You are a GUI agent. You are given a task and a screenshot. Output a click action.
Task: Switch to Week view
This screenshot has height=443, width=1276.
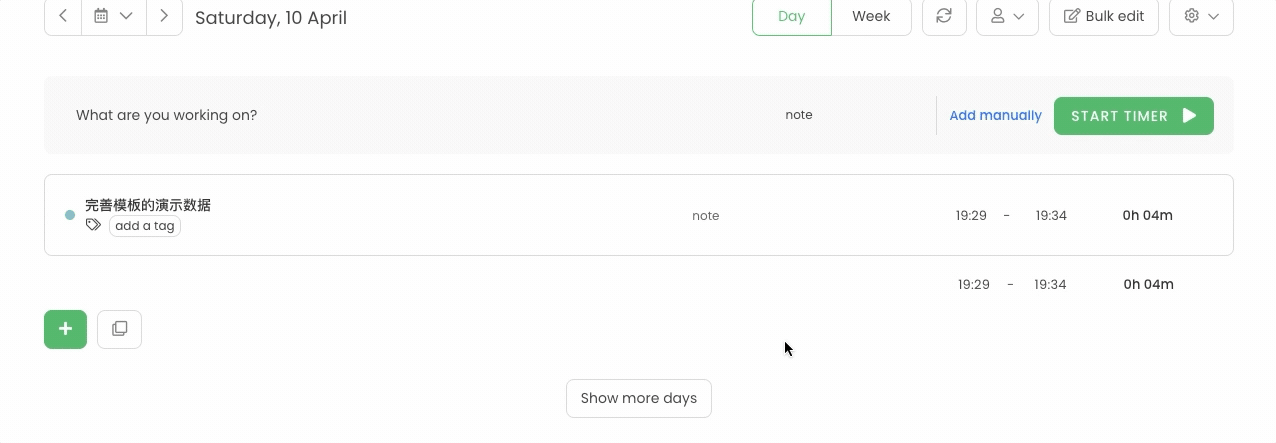pyautogui.click(x=871, y=17)
